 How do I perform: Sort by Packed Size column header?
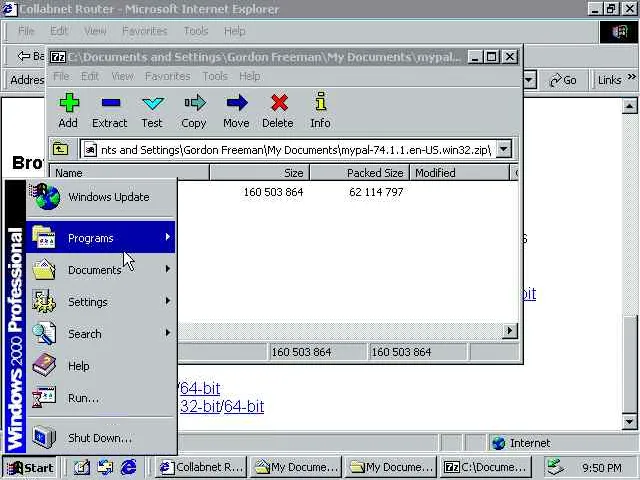(x=360, y=173)
